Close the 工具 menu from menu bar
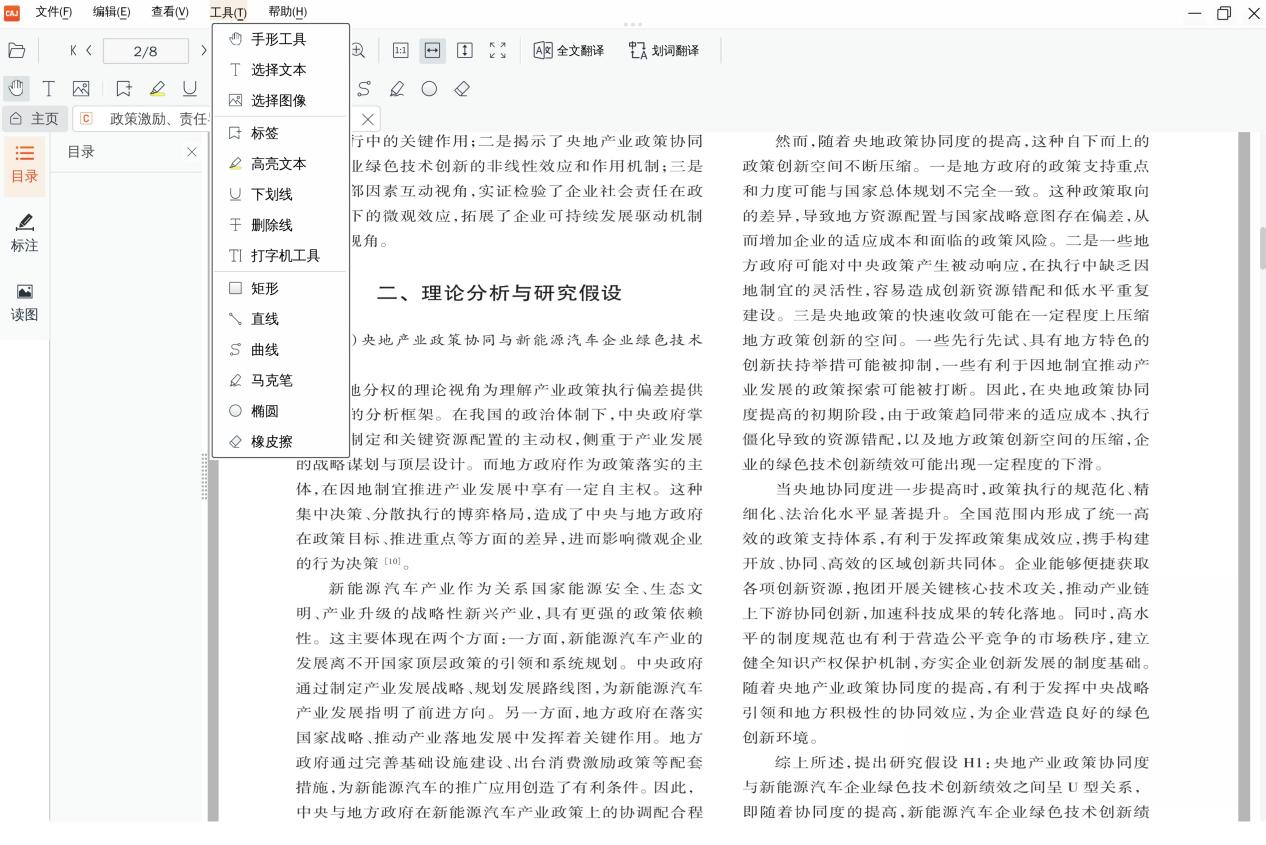1266x845 pixels. (x=228, y=12)
